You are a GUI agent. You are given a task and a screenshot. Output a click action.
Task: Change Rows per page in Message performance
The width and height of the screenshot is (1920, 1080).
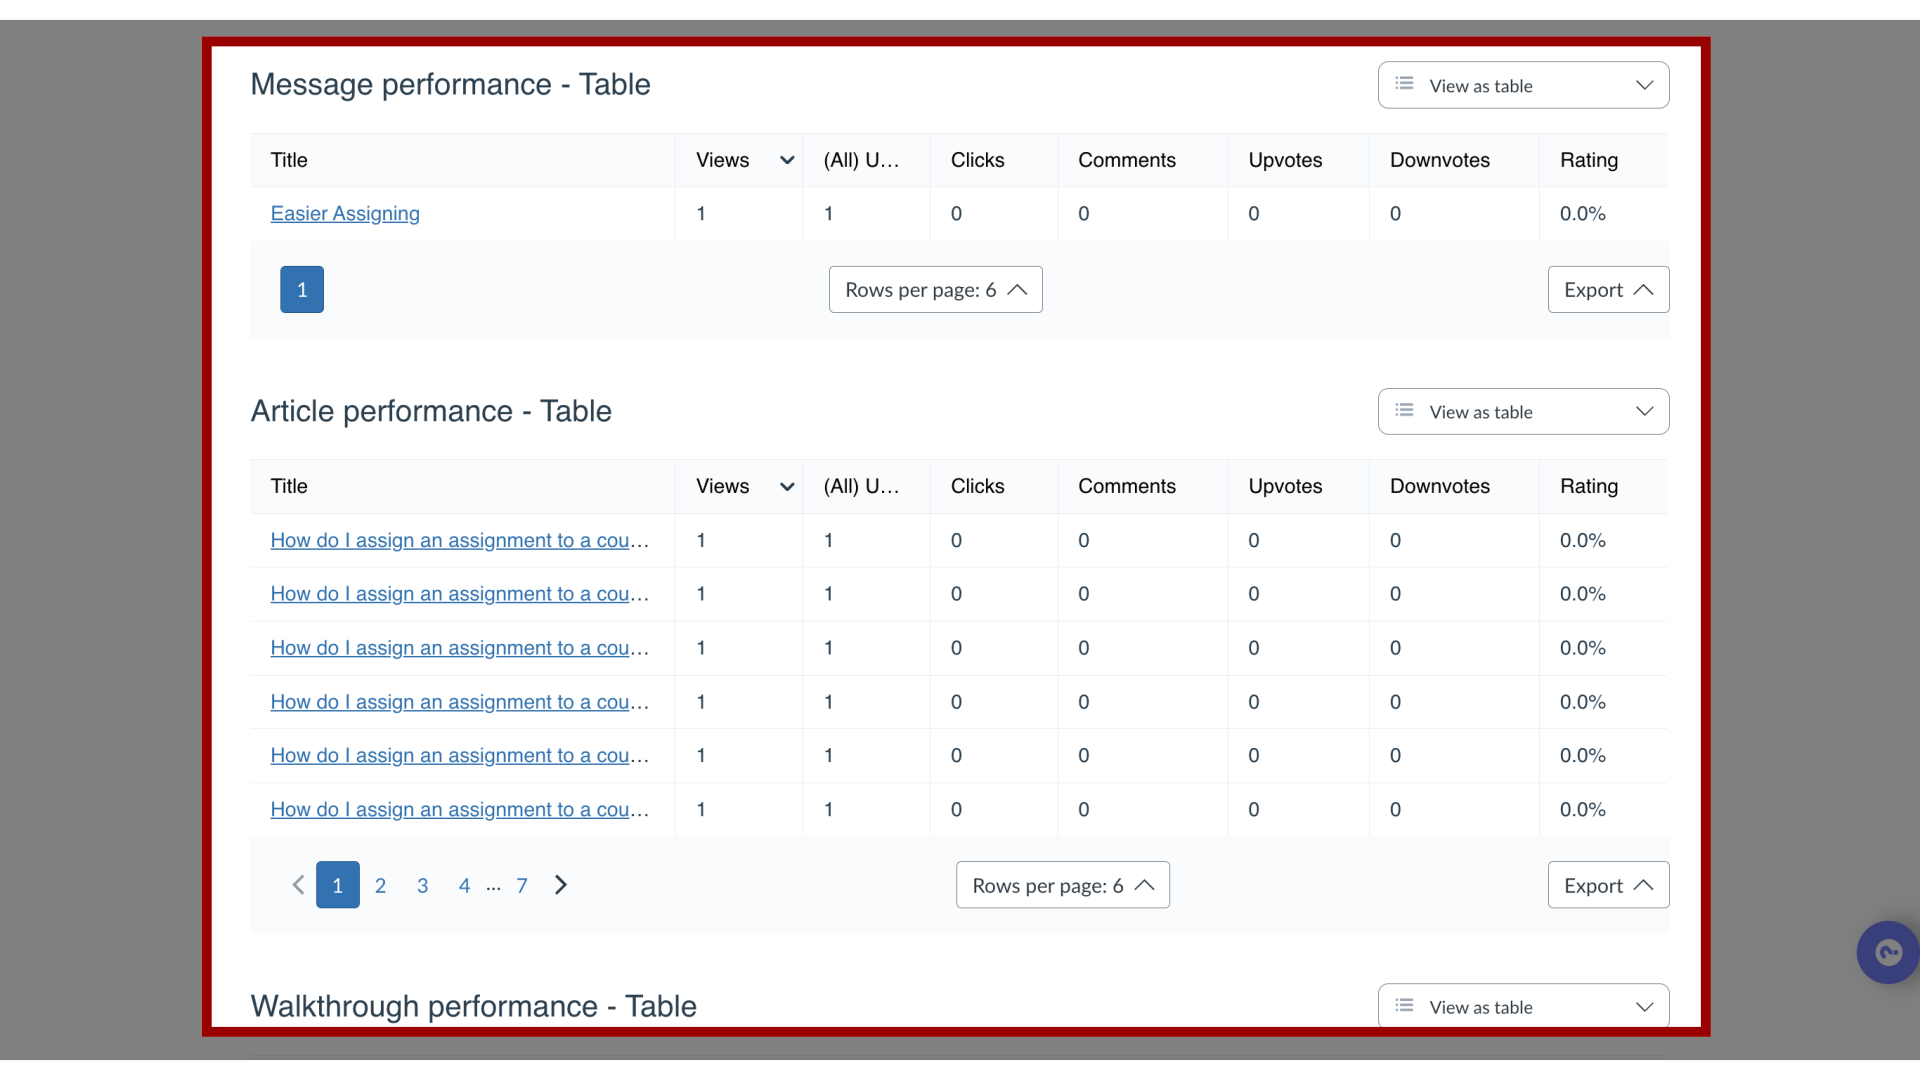tap(935, 290)
